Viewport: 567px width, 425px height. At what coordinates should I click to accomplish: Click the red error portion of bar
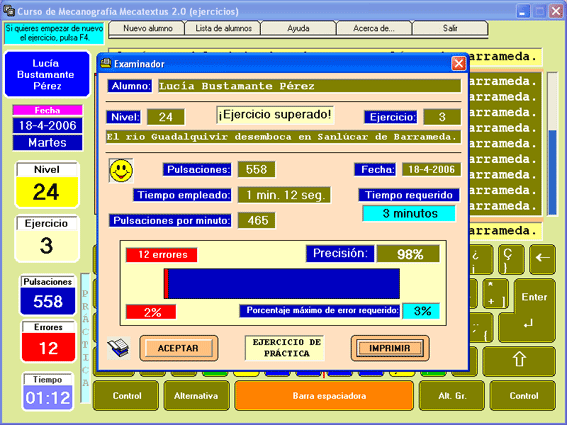pos(166,284)
